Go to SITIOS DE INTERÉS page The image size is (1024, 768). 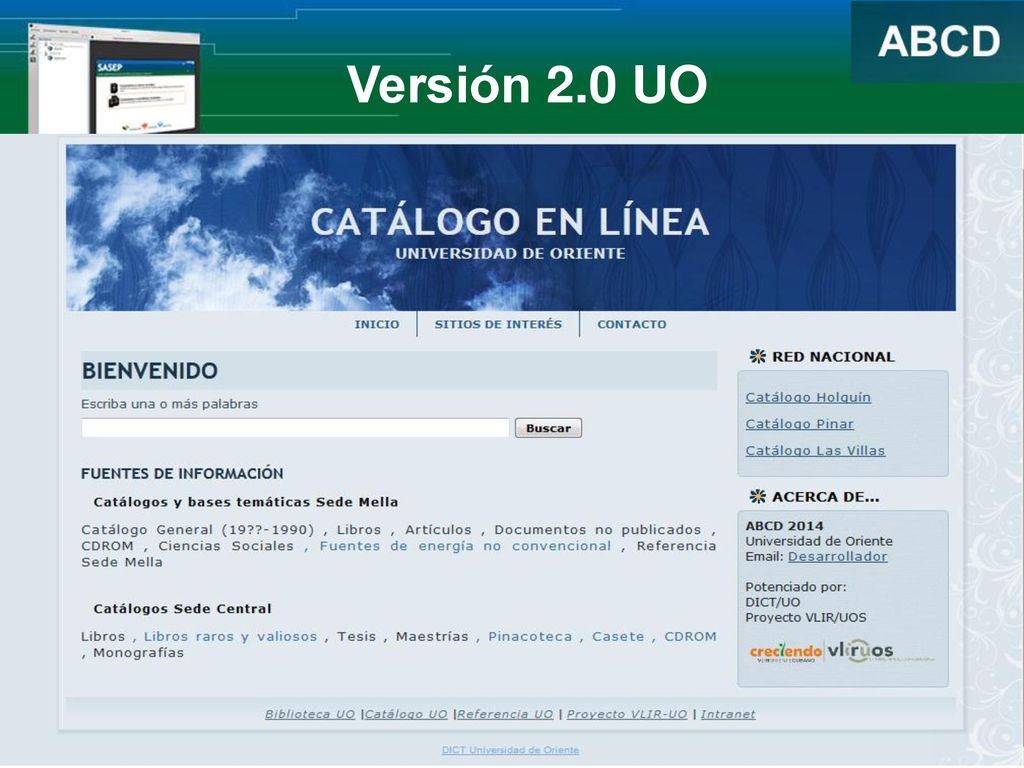(x=498, y=325)
